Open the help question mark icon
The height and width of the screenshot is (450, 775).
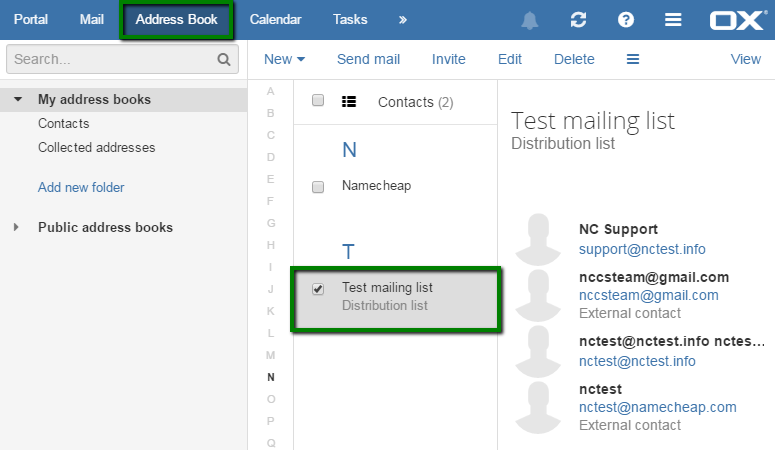(626, 20)
